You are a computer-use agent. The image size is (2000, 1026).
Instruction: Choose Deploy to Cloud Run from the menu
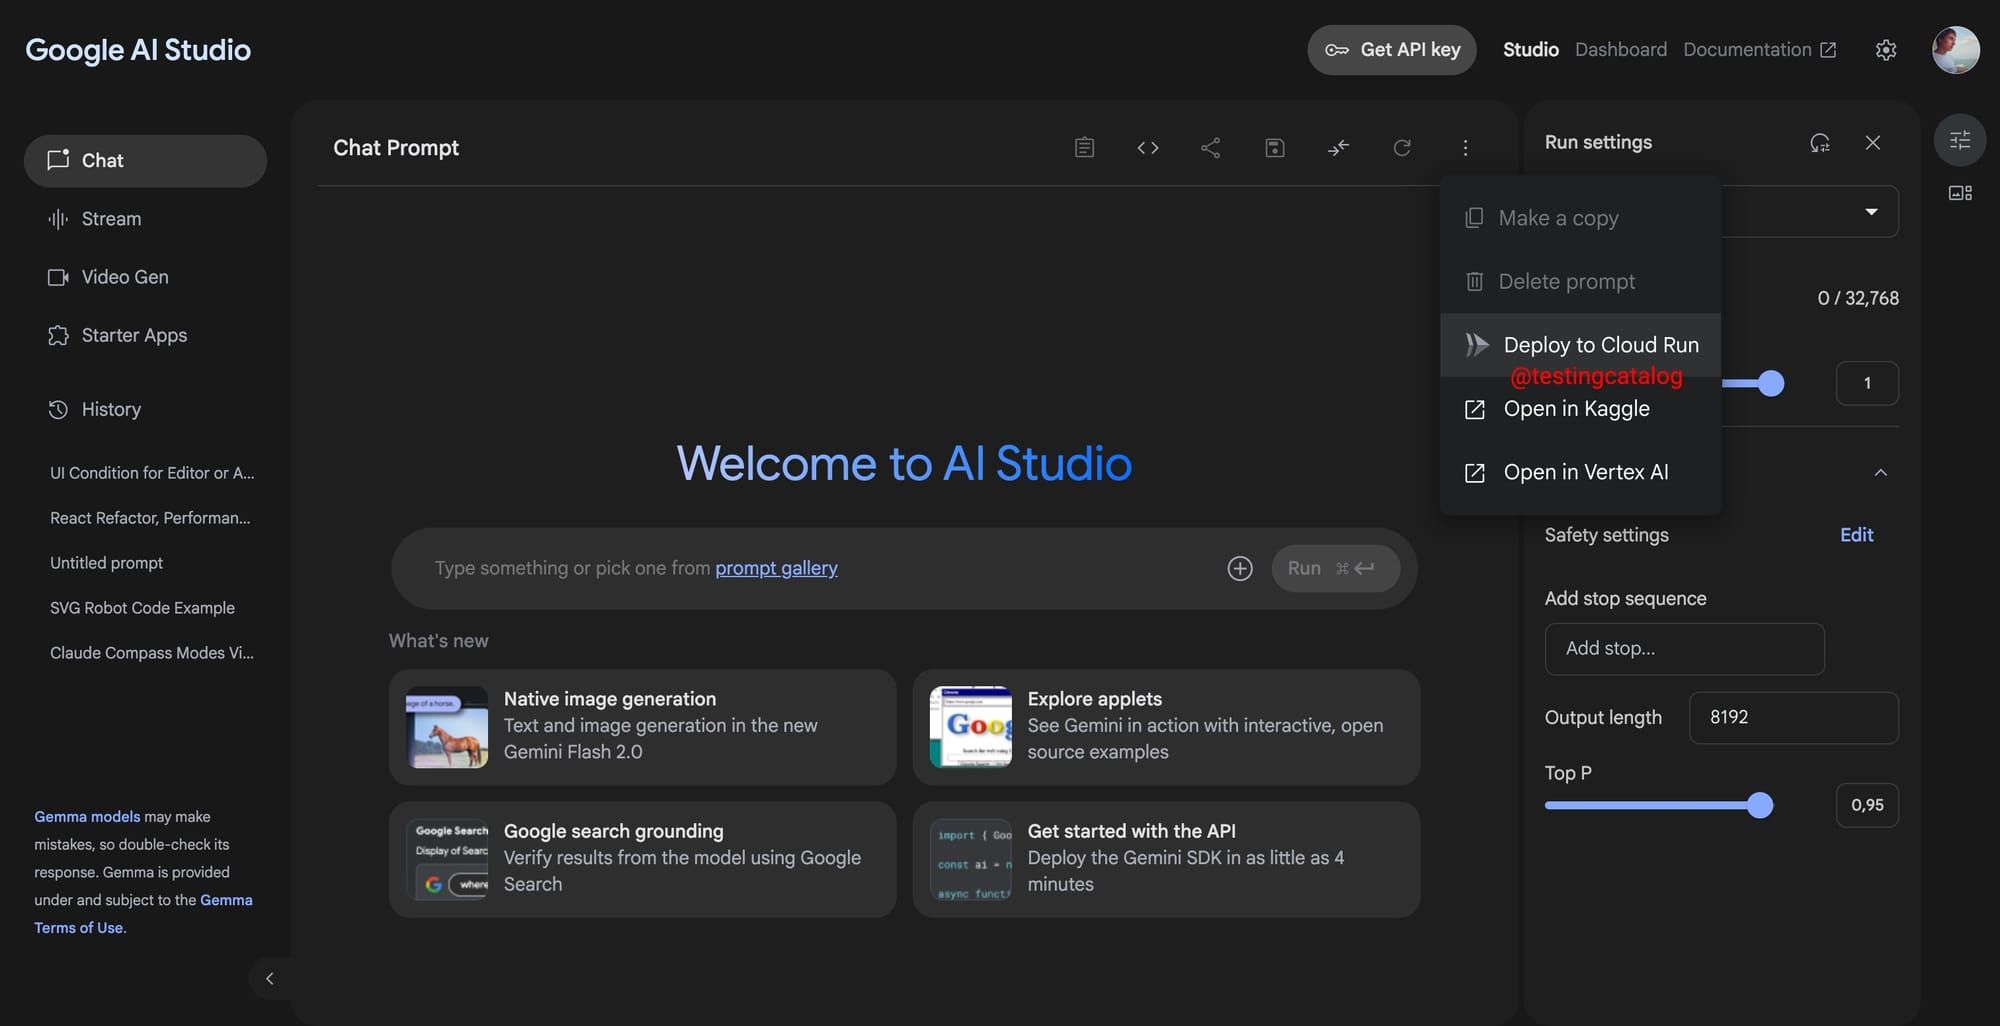[x=1600, y=345]
